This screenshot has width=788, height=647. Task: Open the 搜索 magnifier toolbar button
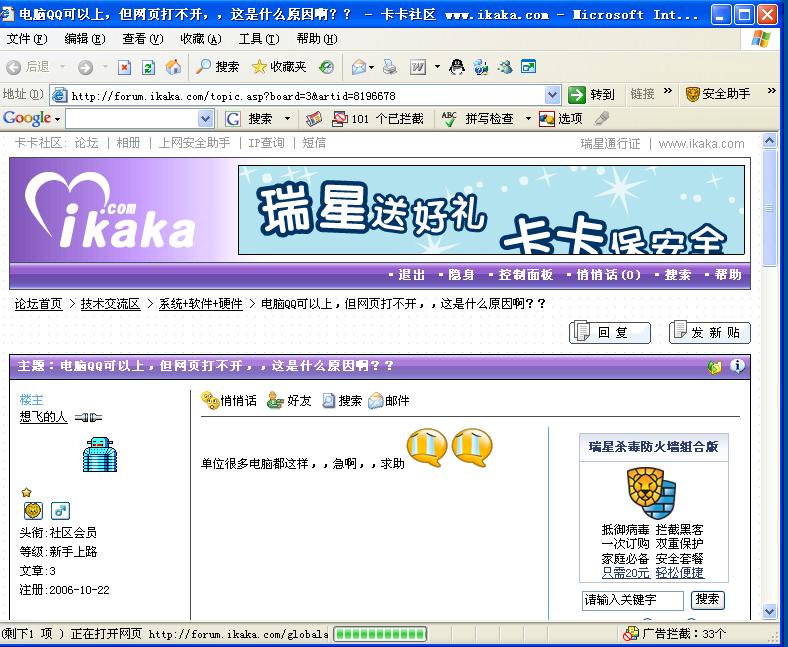[x=217, y=66]
